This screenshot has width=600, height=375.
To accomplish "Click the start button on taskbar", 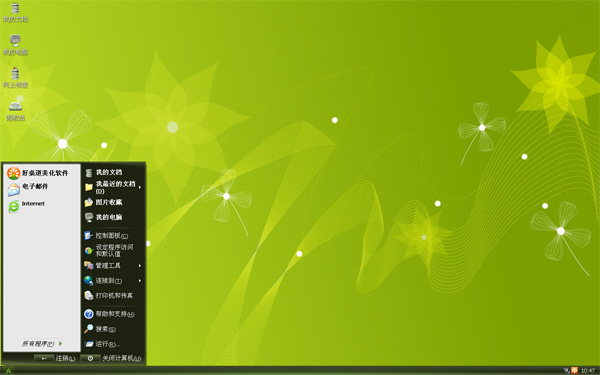I will click(x=8, y=370).
